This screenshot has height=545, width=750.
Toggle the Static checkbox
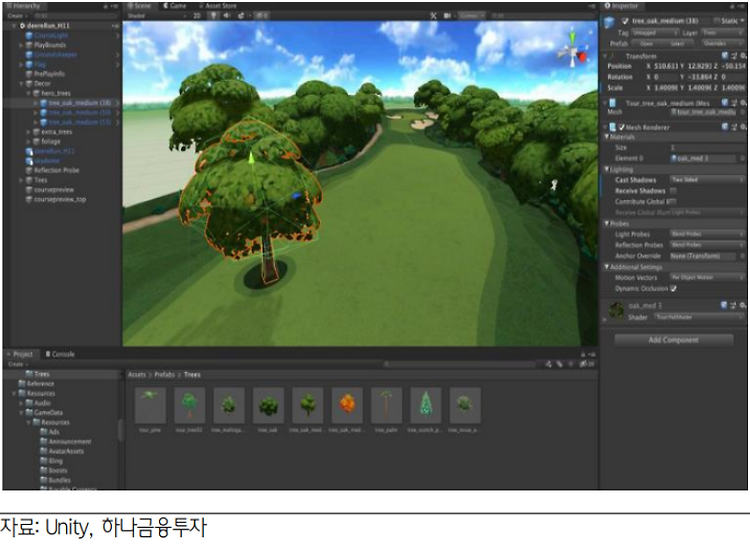coord(717,21)
